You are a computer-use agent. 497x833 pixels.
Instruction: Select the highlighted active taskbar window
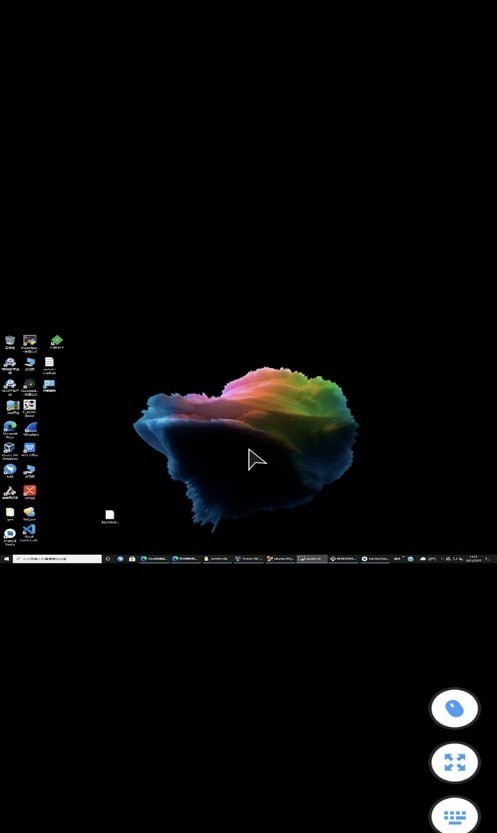point(312,559)
